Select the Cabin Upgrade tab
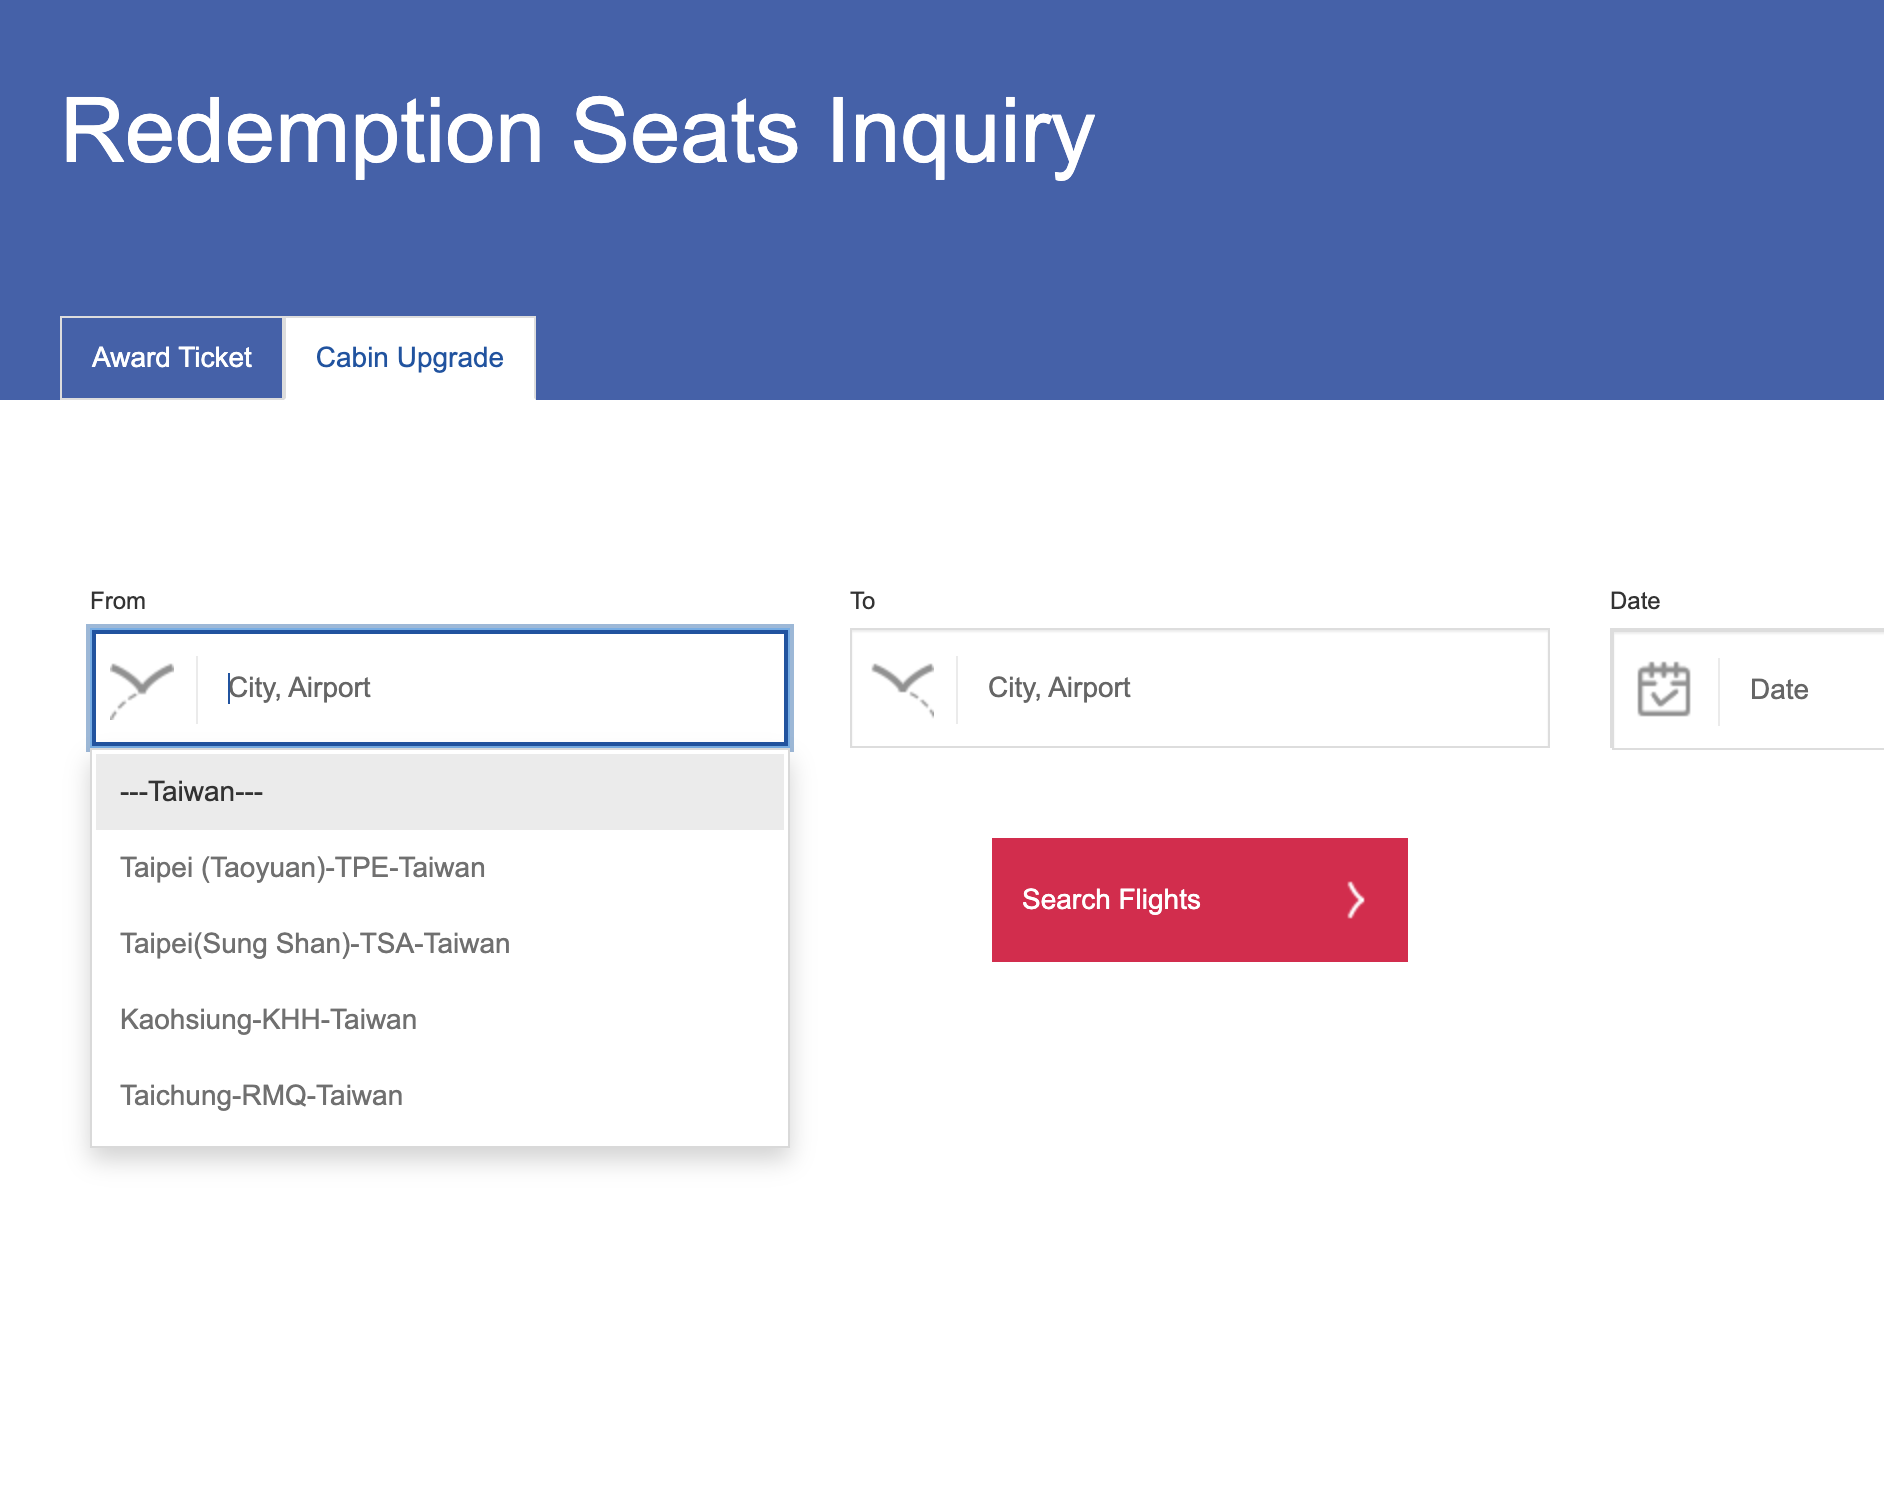The height and width of the screenshot is (1502, 1884). click(x=410, y=358)
